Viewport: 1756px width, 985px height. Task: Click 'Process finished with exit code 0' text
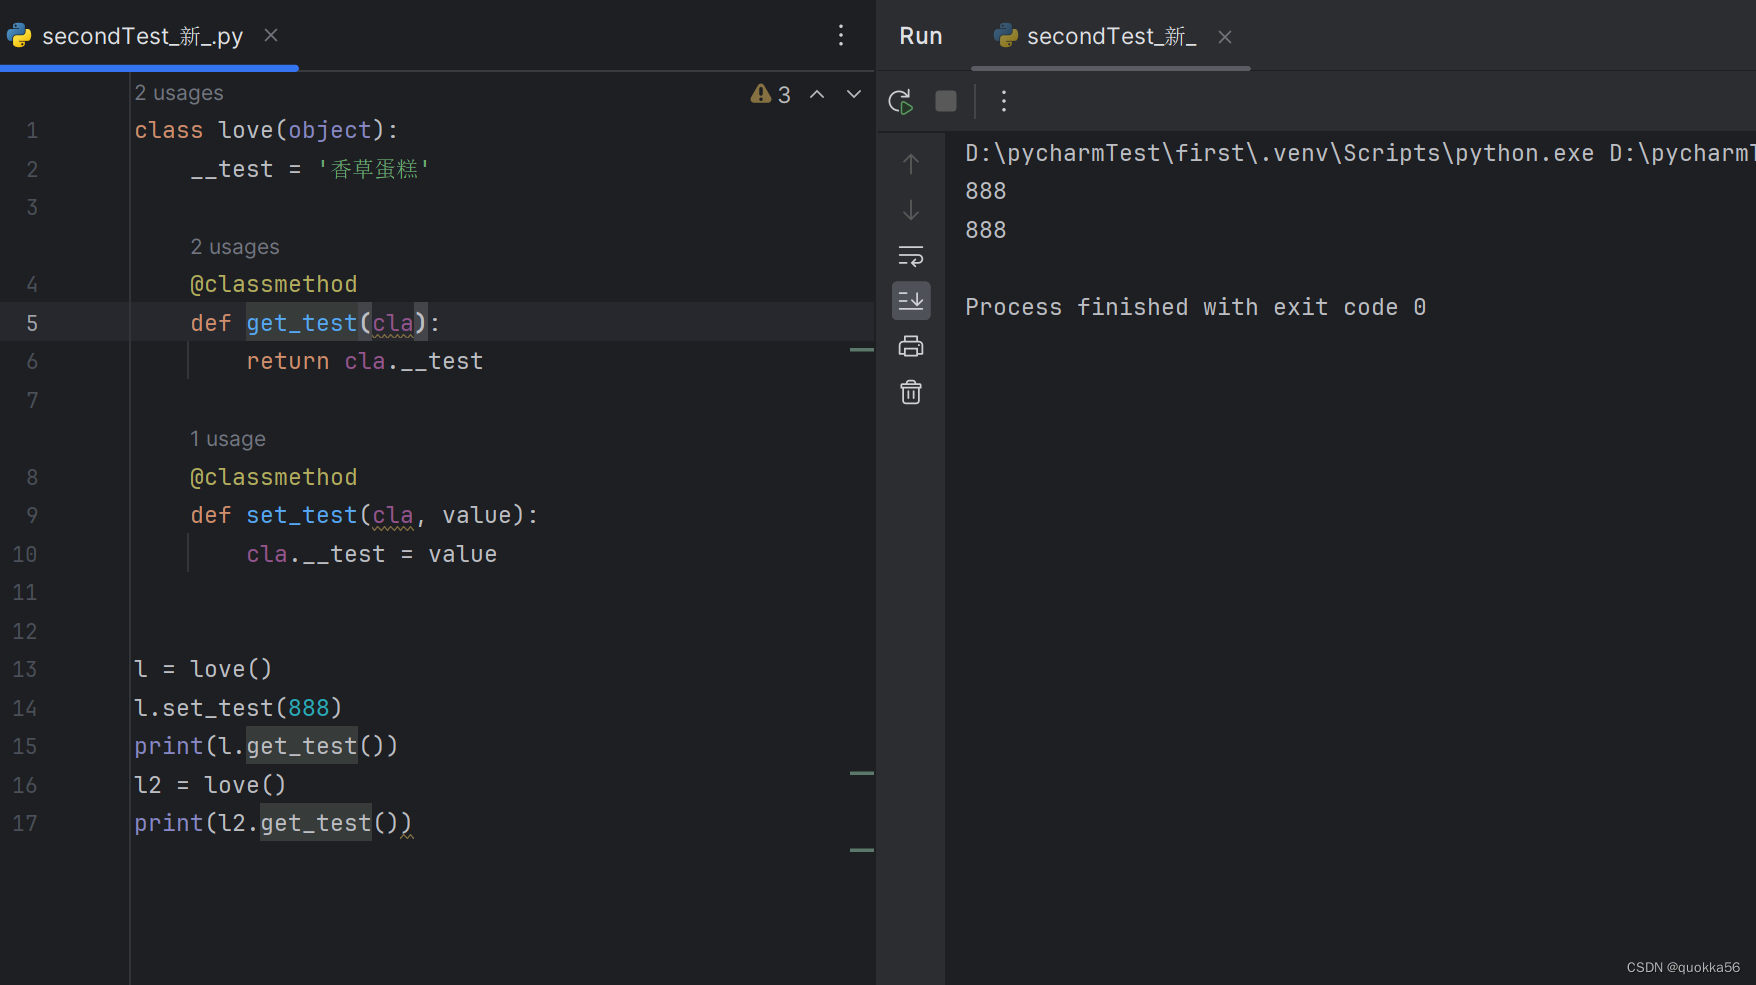click(1196, 307)
